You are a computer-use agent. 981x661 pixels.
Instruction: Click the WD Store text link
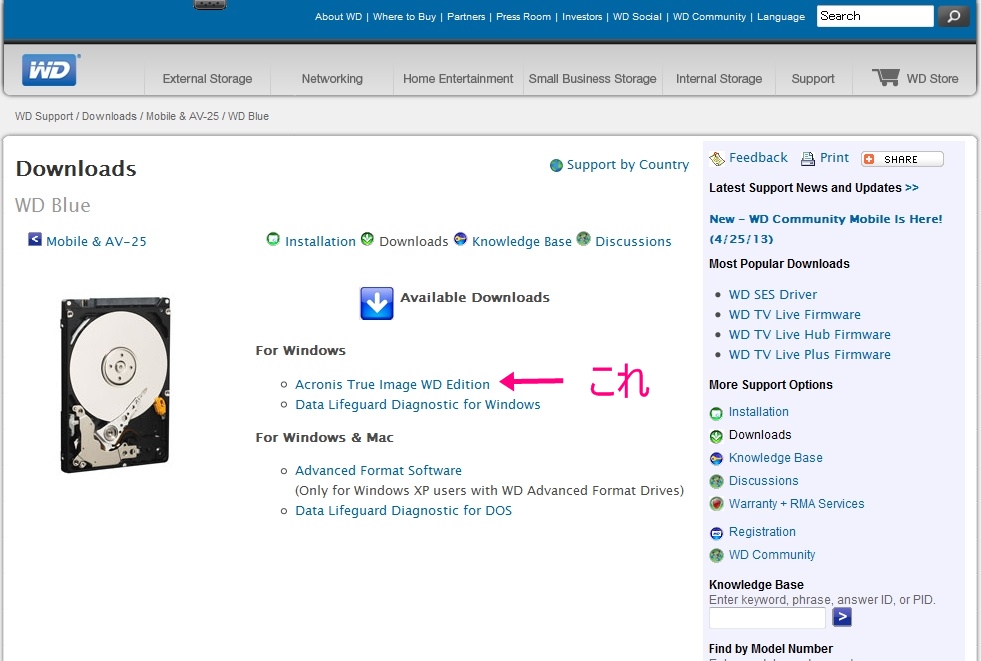point(932,79)
